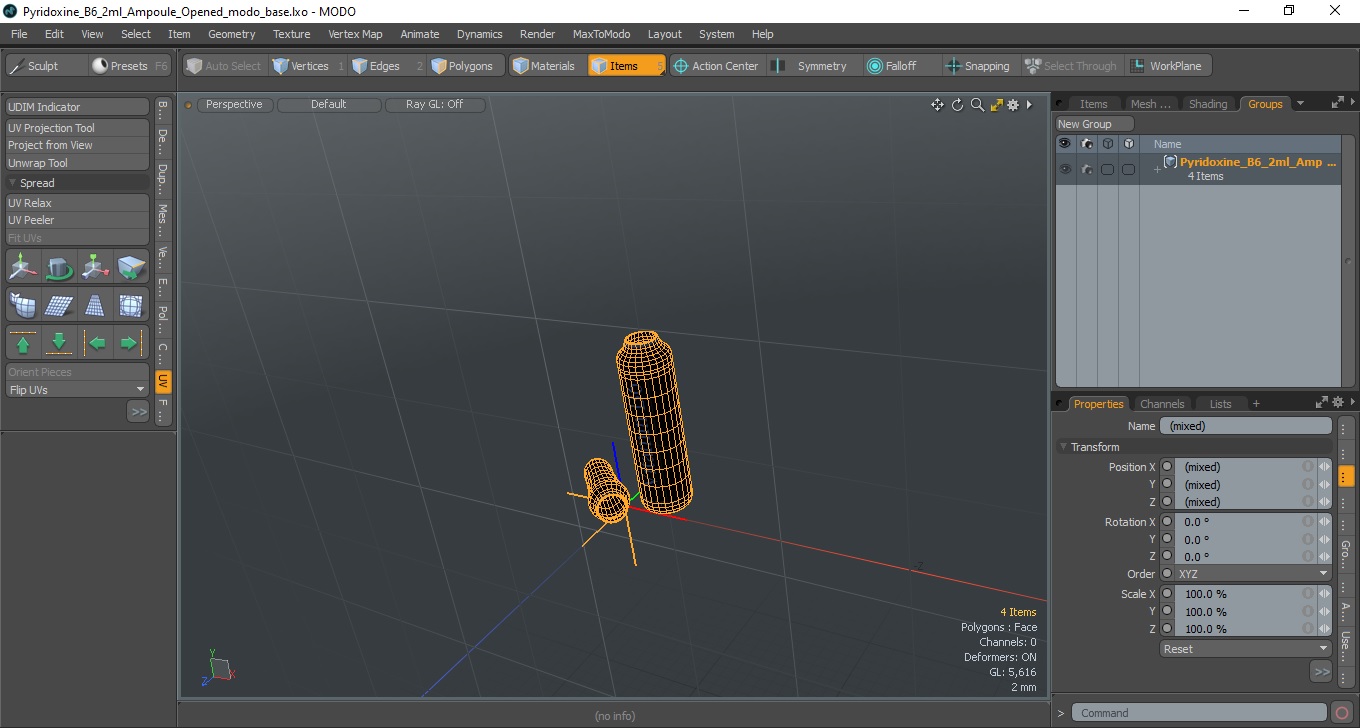Open the Groups tabs dropdown arrow
This screenshot has height=728, width=1360.
tap(1300, 103)
